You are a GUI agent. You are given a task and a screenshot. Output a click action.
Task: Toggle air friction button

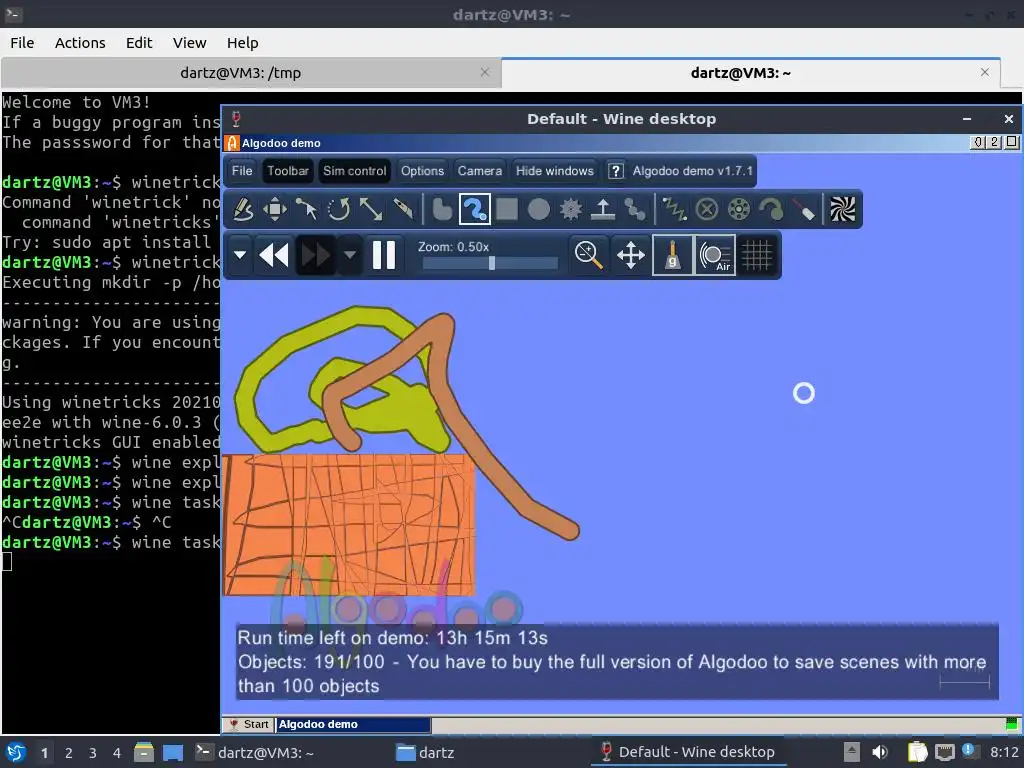coord(715,255)
